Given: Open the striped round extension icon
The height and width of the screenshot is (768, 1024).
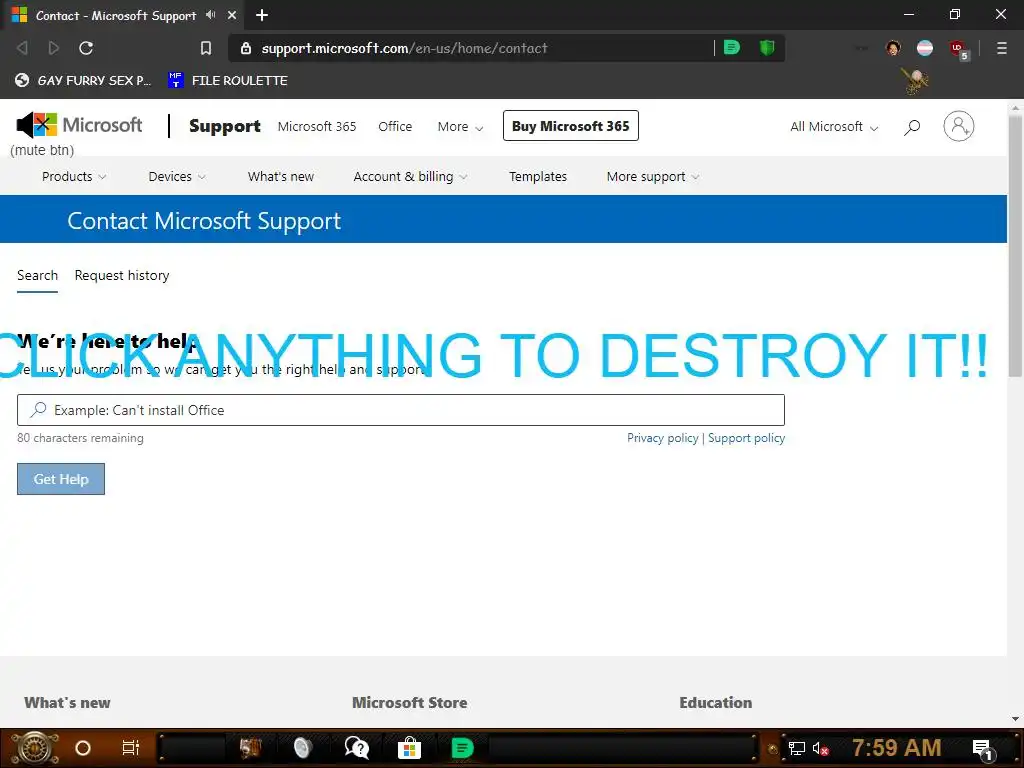Looking at the screenshot, I should 925,48.
